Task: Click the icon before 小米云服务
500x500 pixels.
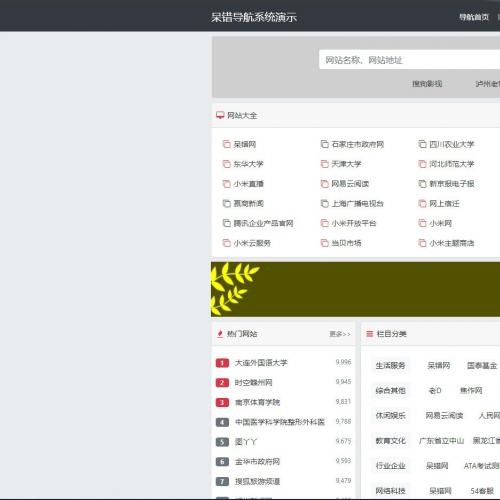Action: coord(226,243)
